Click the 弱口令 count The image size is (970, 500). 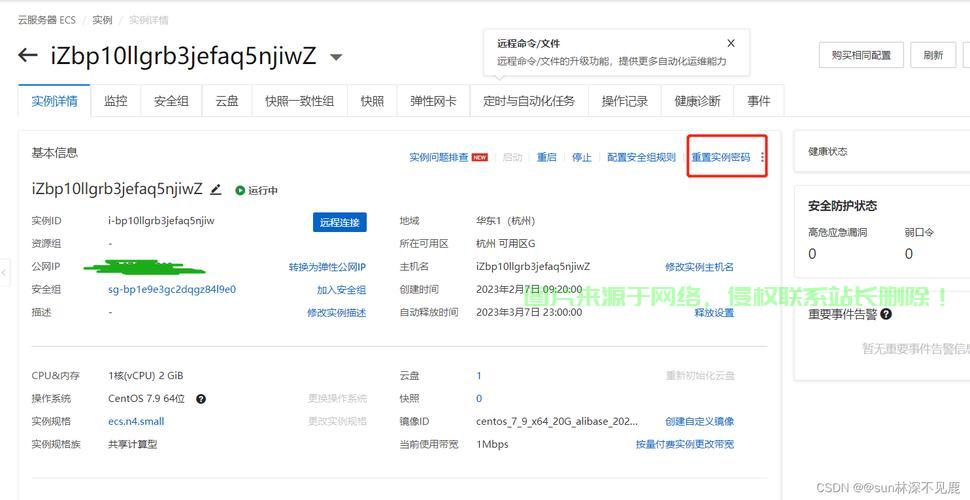tap(909, 254)
